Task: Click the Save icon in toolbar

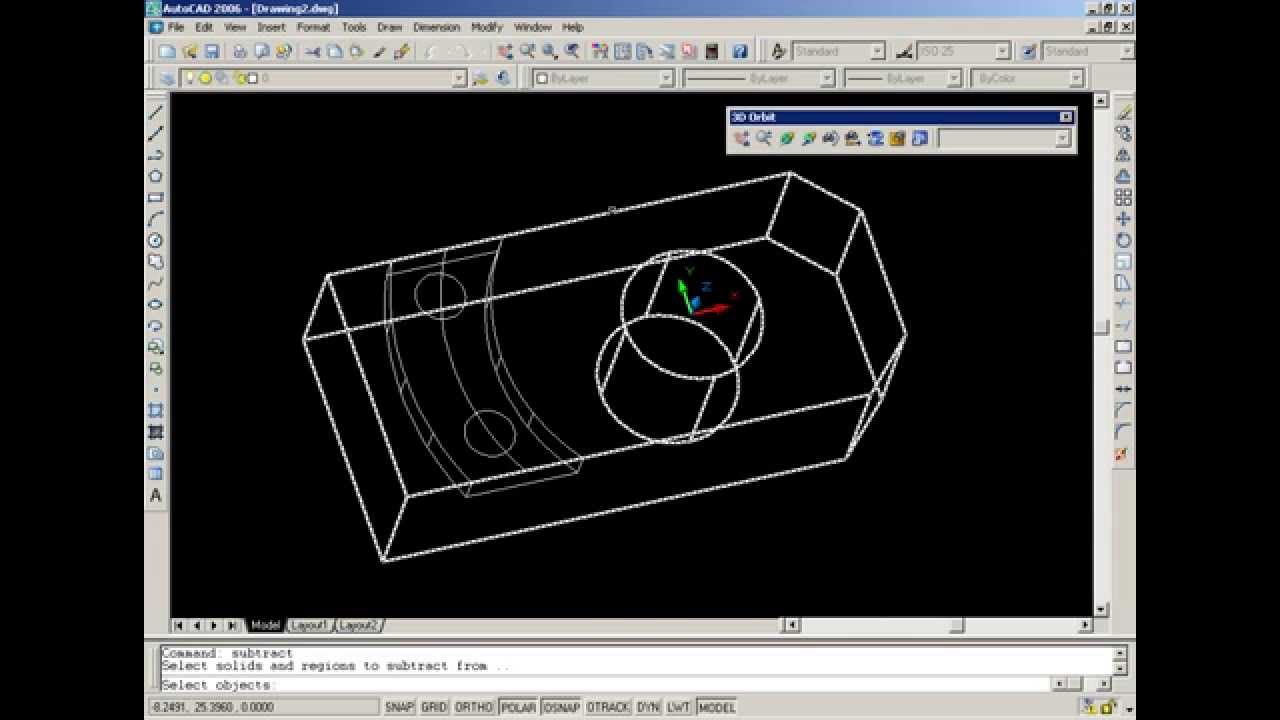Action: pyautogui.click(x=211, y=51)
